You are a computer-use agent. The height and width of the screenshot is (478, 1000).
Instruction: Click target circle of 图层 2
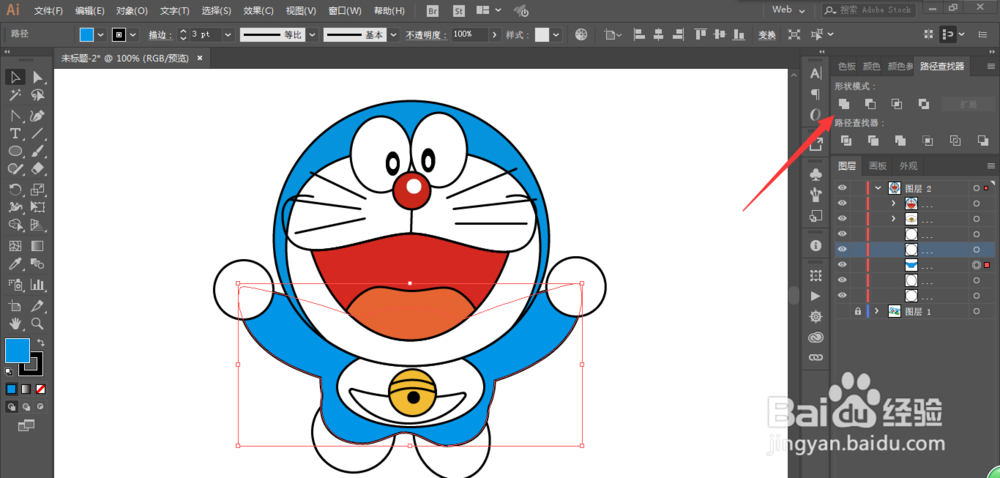click(976, 188)
